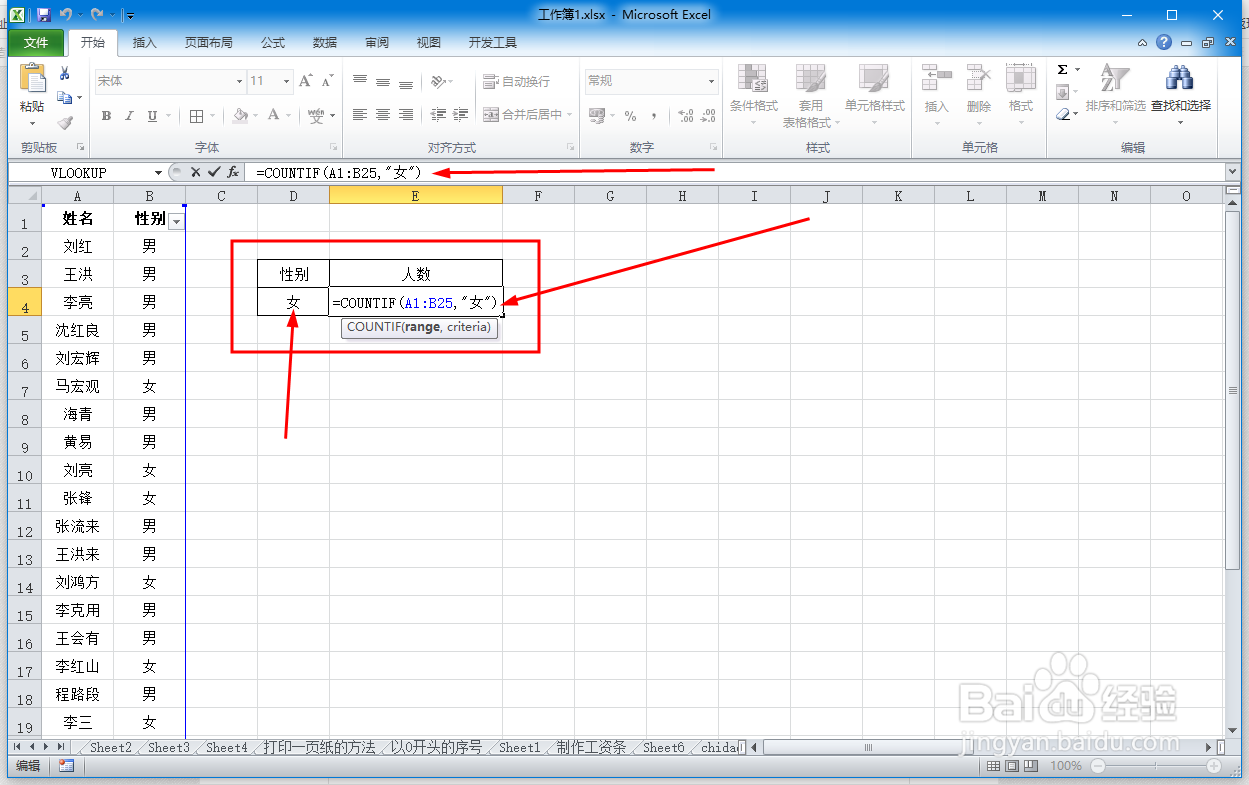1249x785 pixels.
Task: Click the Borders icon in the font group
Action: (196, 116)
